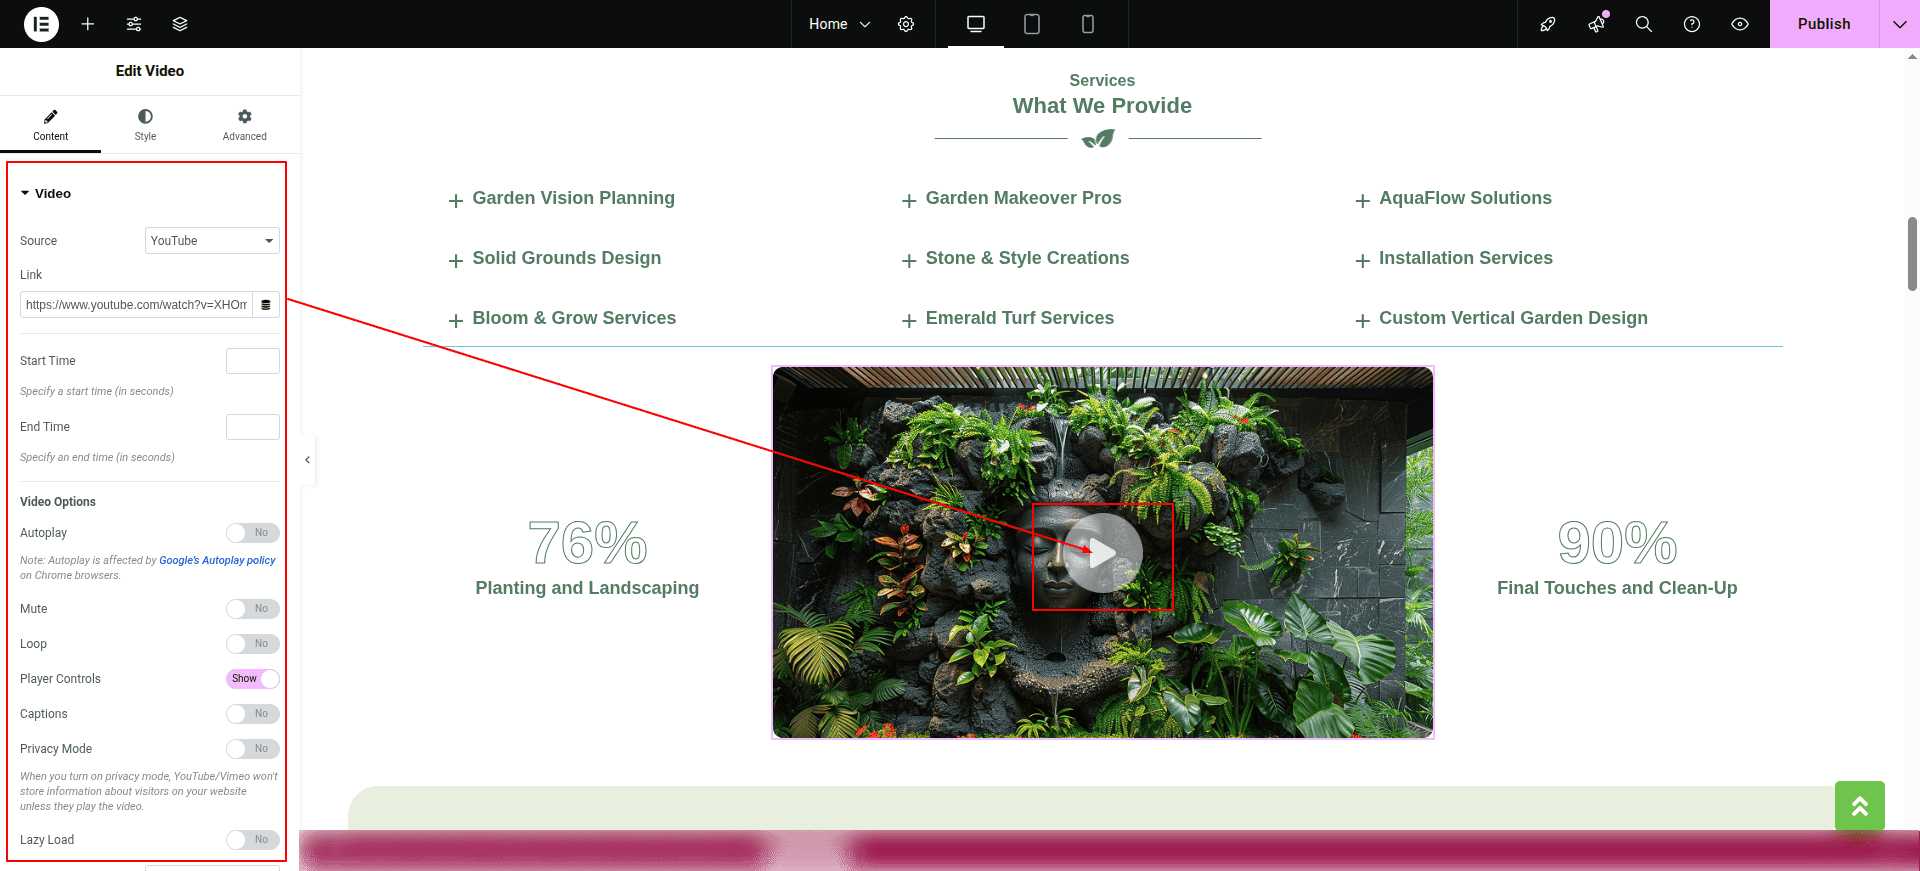Open page settings gear icon
The width and height of the screenshot is (1920, 871).
tap(906, 24)
